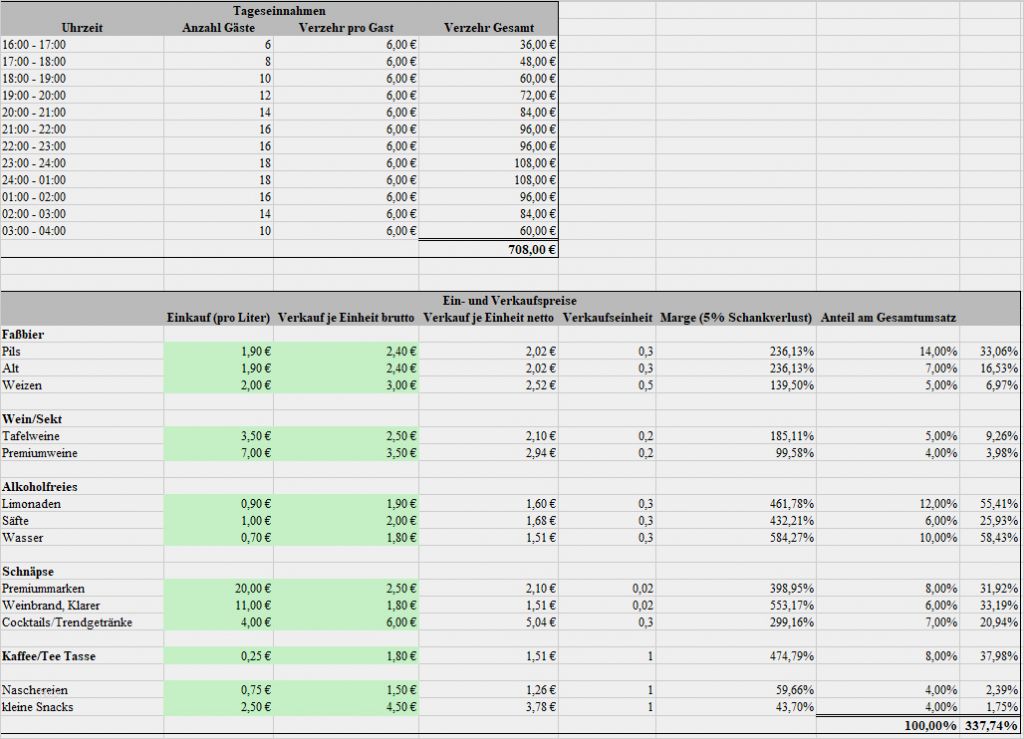Select the Wasser margin value 584,27%
Viewport: 1024px width, 739px height.
click(x=740, y=538)
